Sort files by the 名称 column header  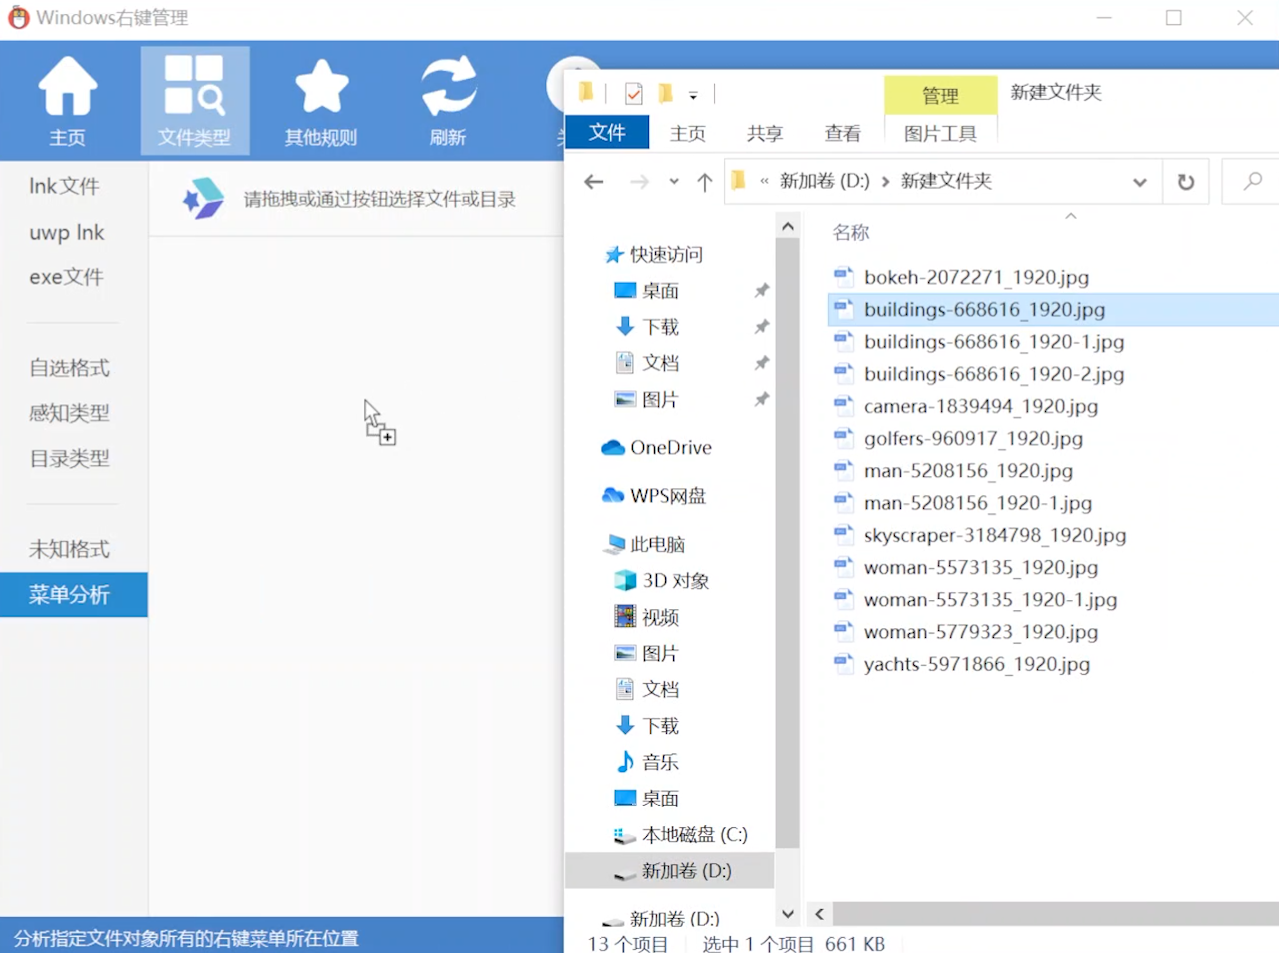(x=851, y=232)
